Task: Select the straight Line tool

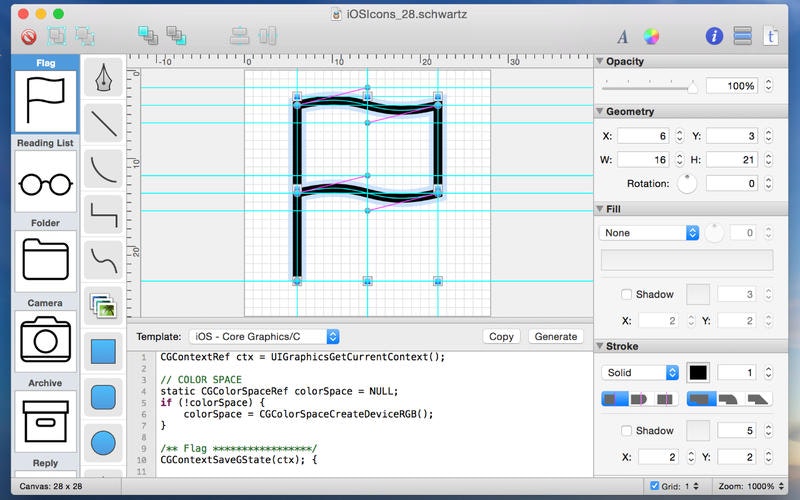Action: 104,123
